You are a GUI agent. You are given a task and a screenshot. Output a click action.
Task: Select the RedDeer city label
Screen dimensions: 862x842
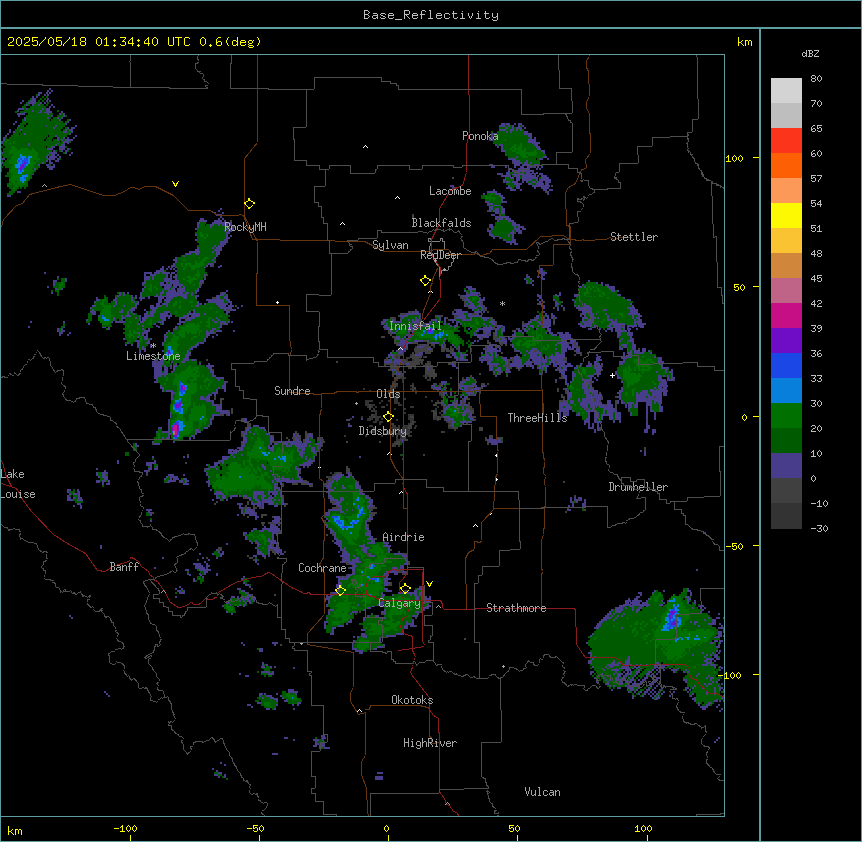pos(440,255)
